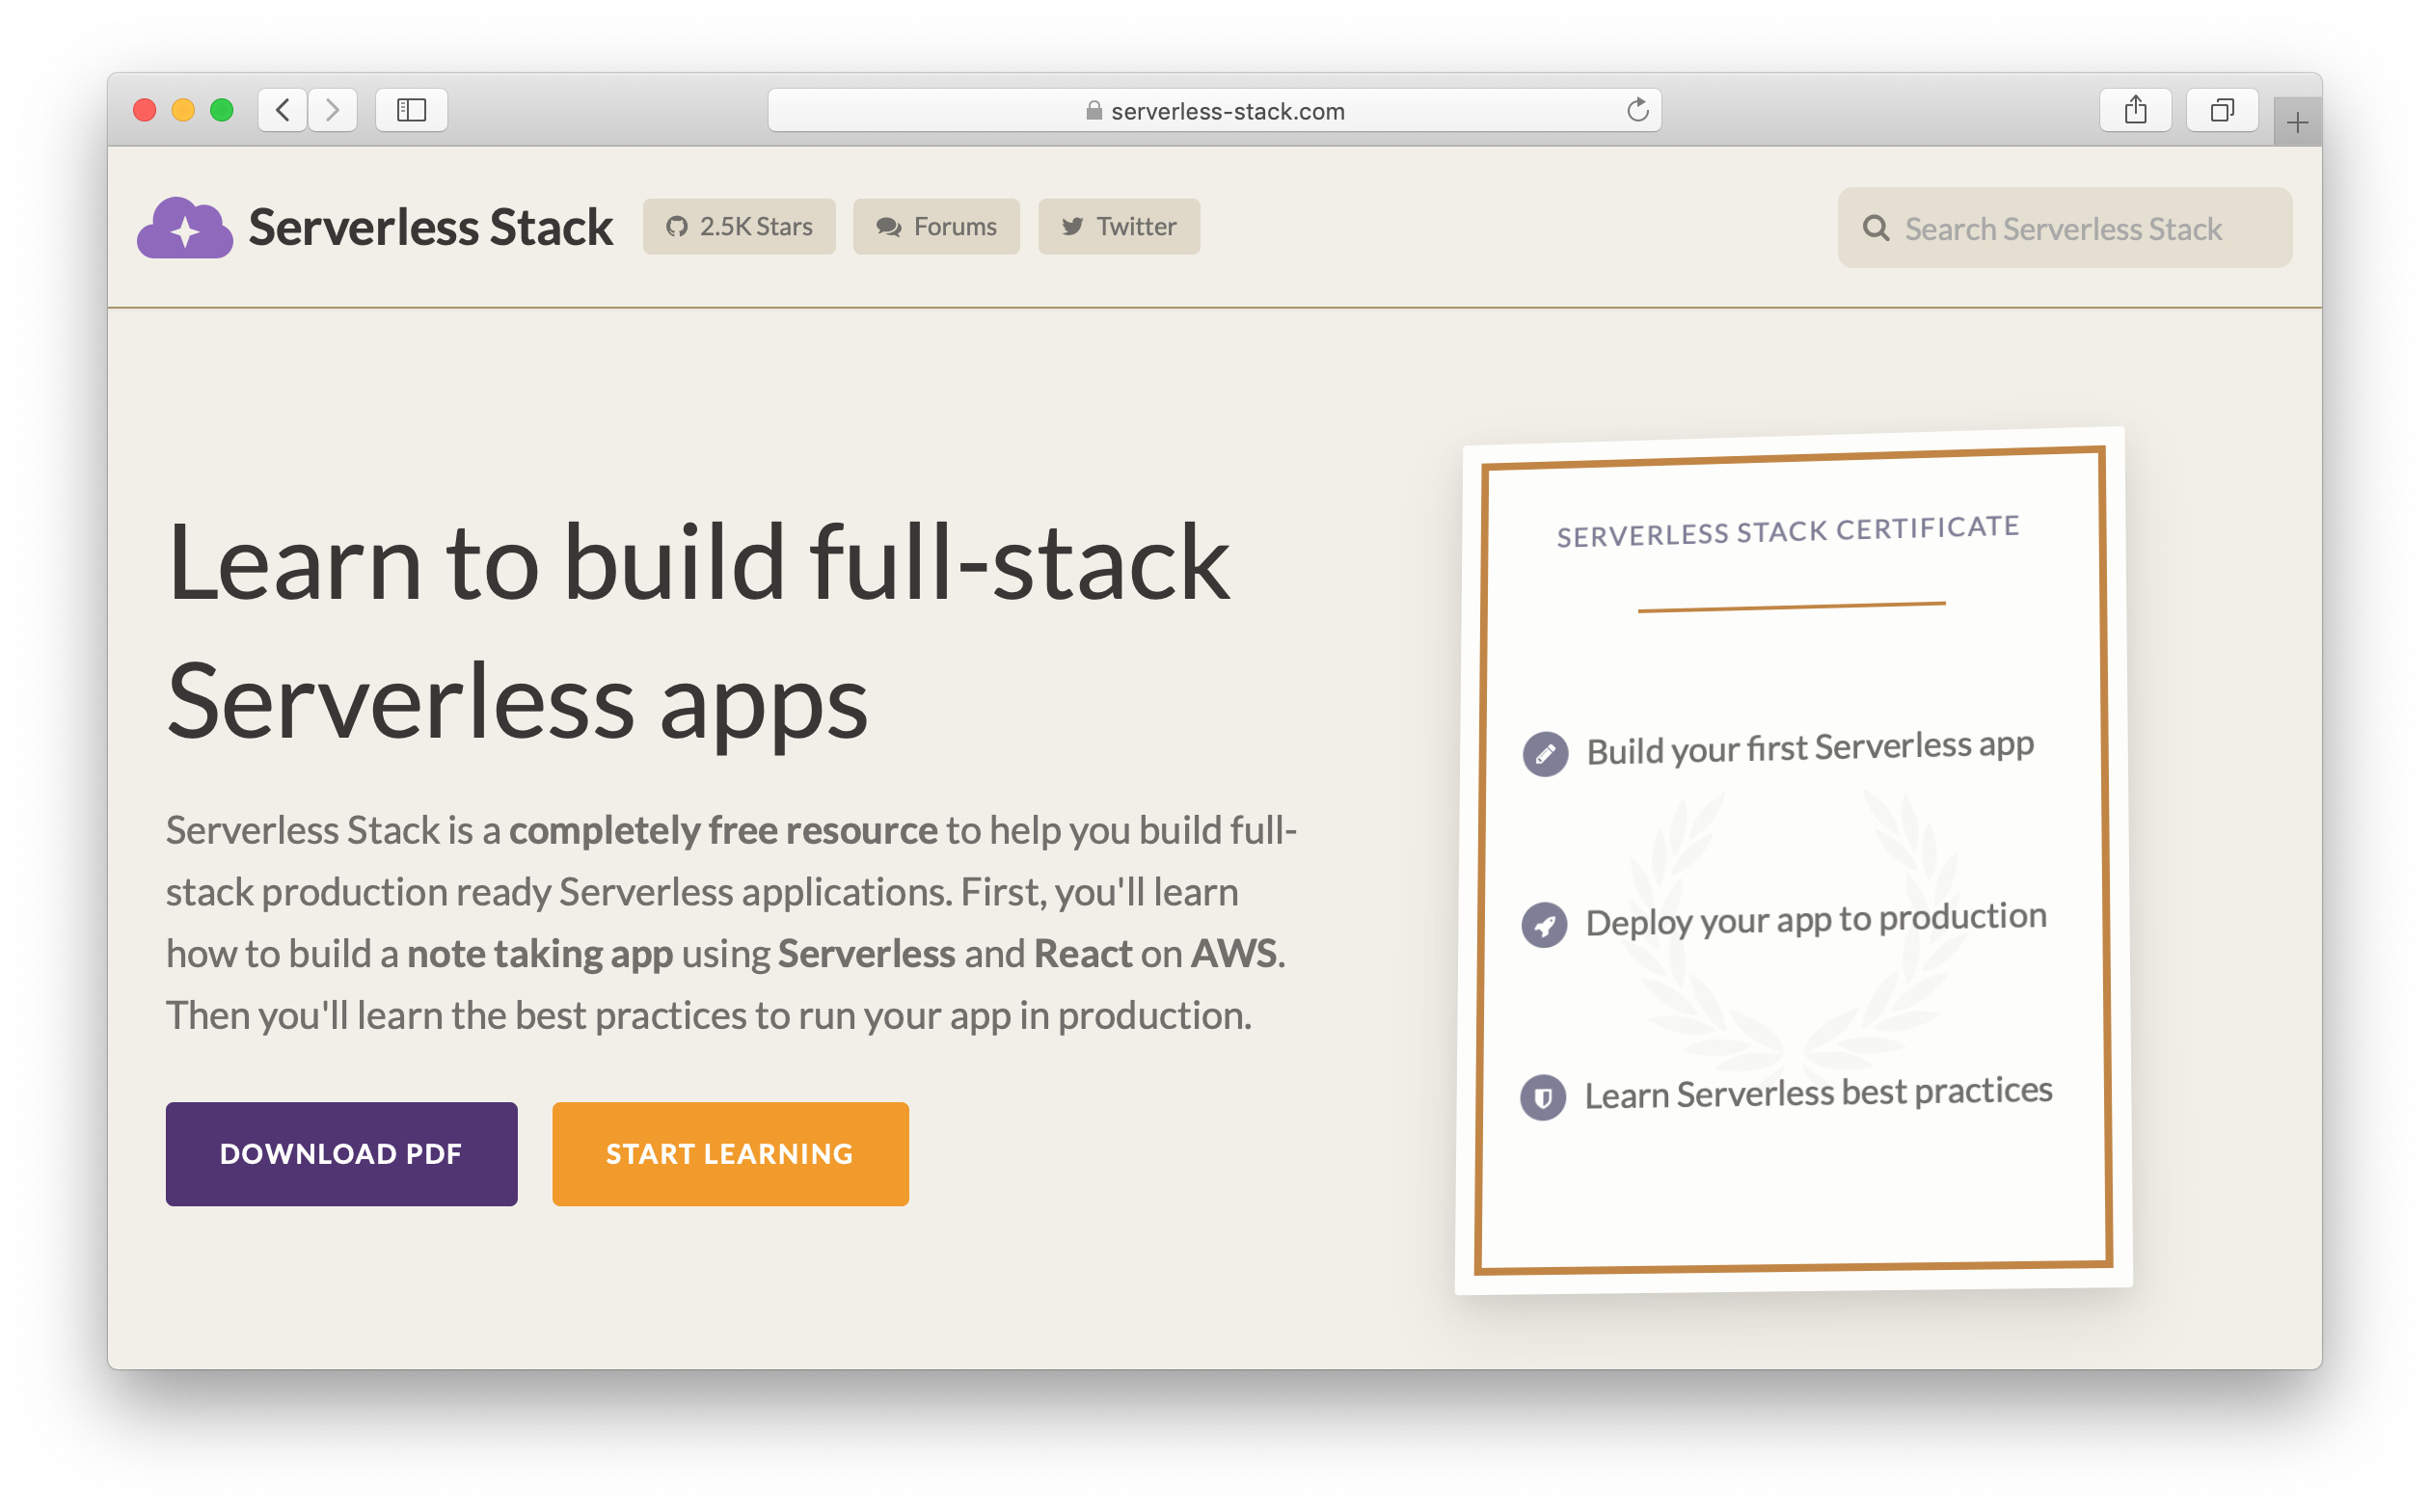Click 'Learn Serverless best practices' text
2430x1512 pixels.
coord(1818,1093)
